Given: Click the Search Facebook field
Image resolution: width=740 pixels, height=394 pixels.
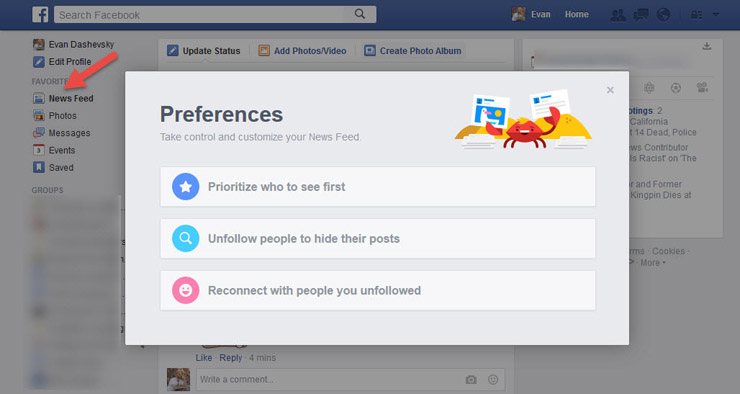Looking at the screenshot, I should [x=203, y=15].
